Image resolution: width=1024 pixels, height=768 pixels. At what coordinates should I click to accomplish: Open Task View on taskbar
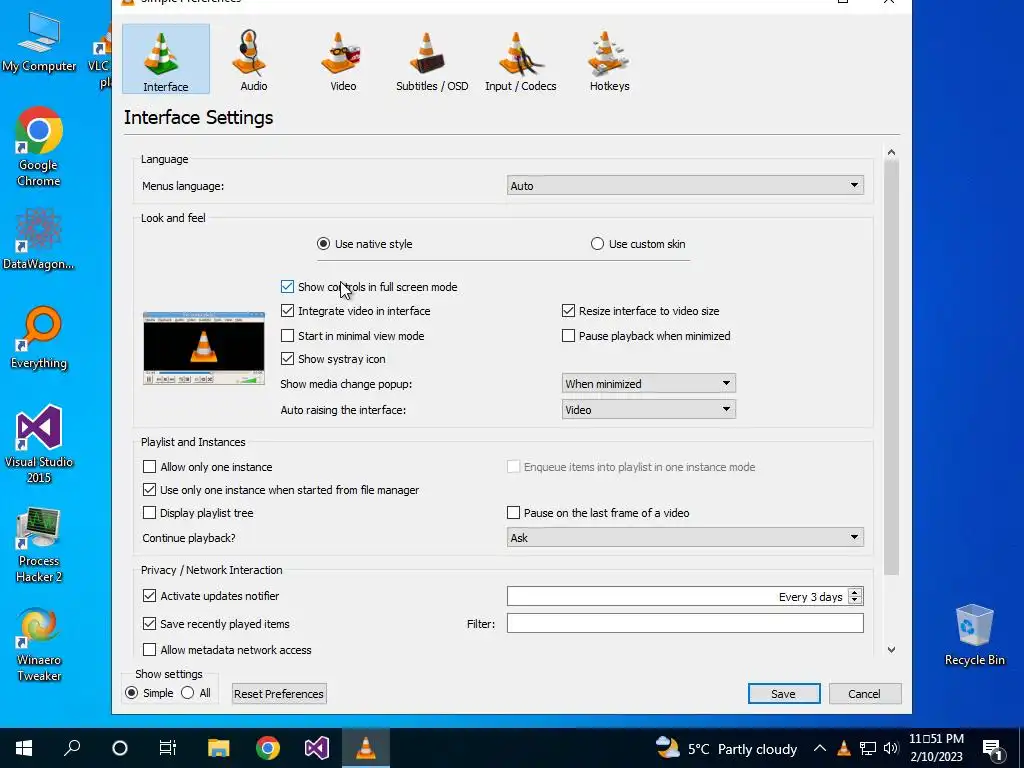click(x=168, y=748)
